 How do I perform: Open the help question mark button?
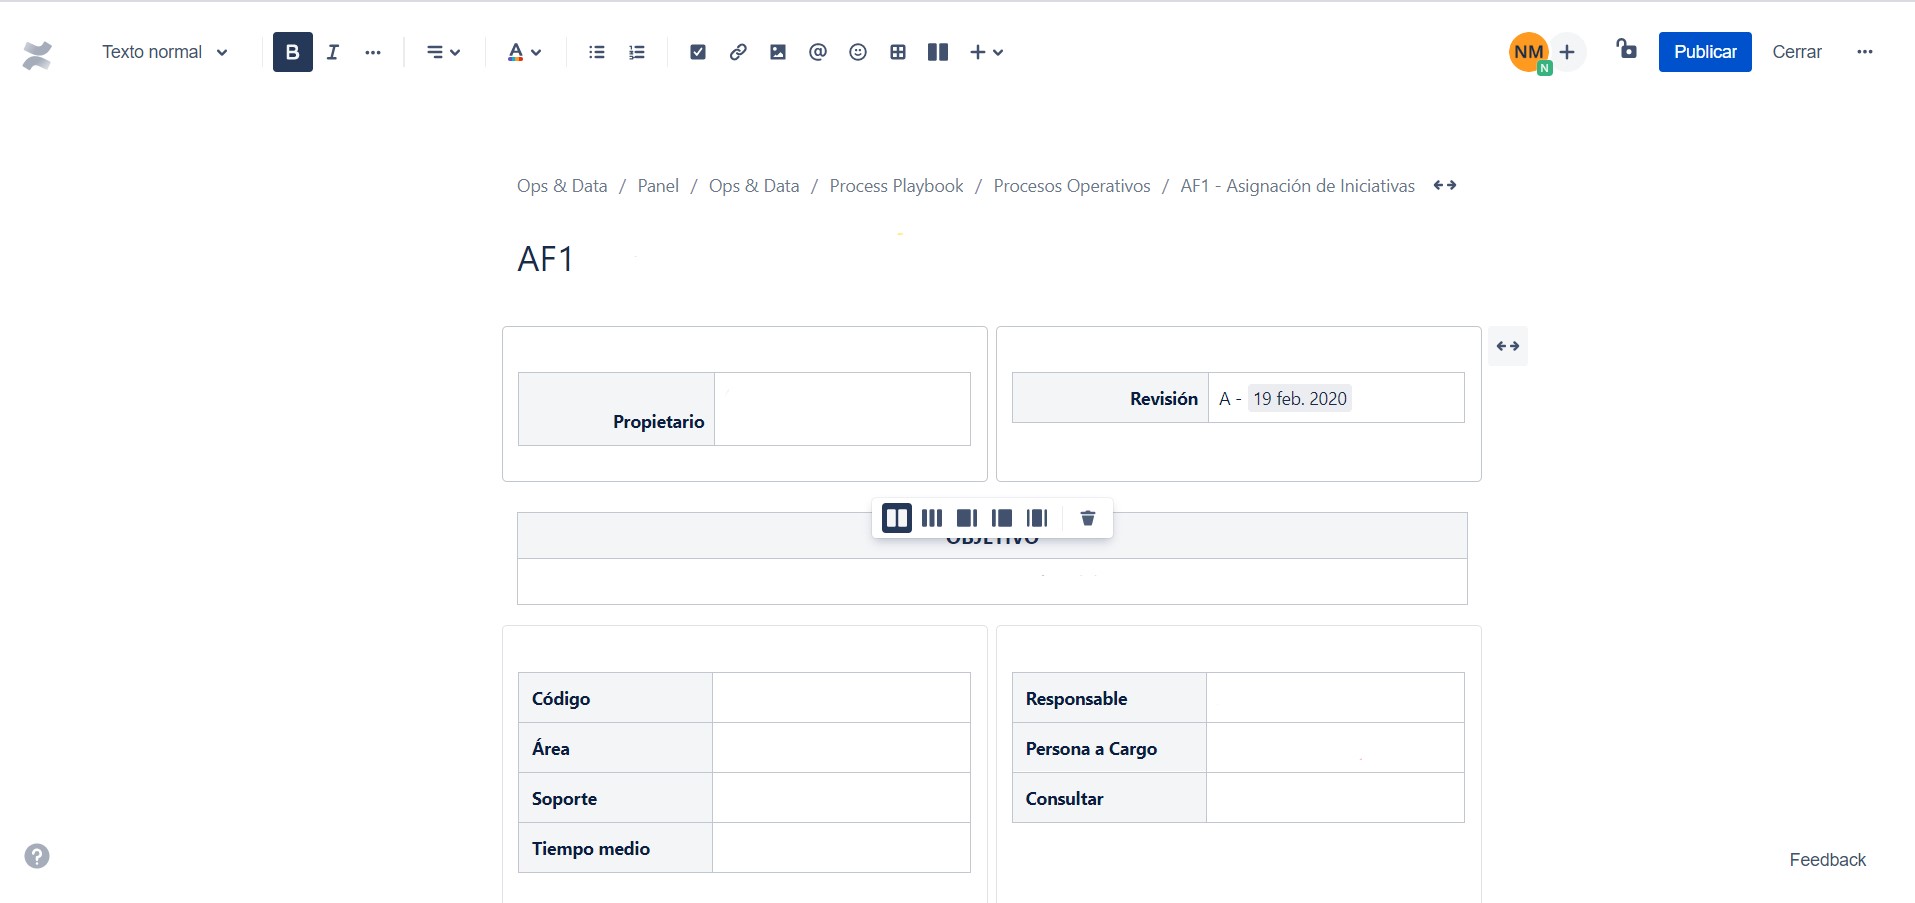coord(36,856)
